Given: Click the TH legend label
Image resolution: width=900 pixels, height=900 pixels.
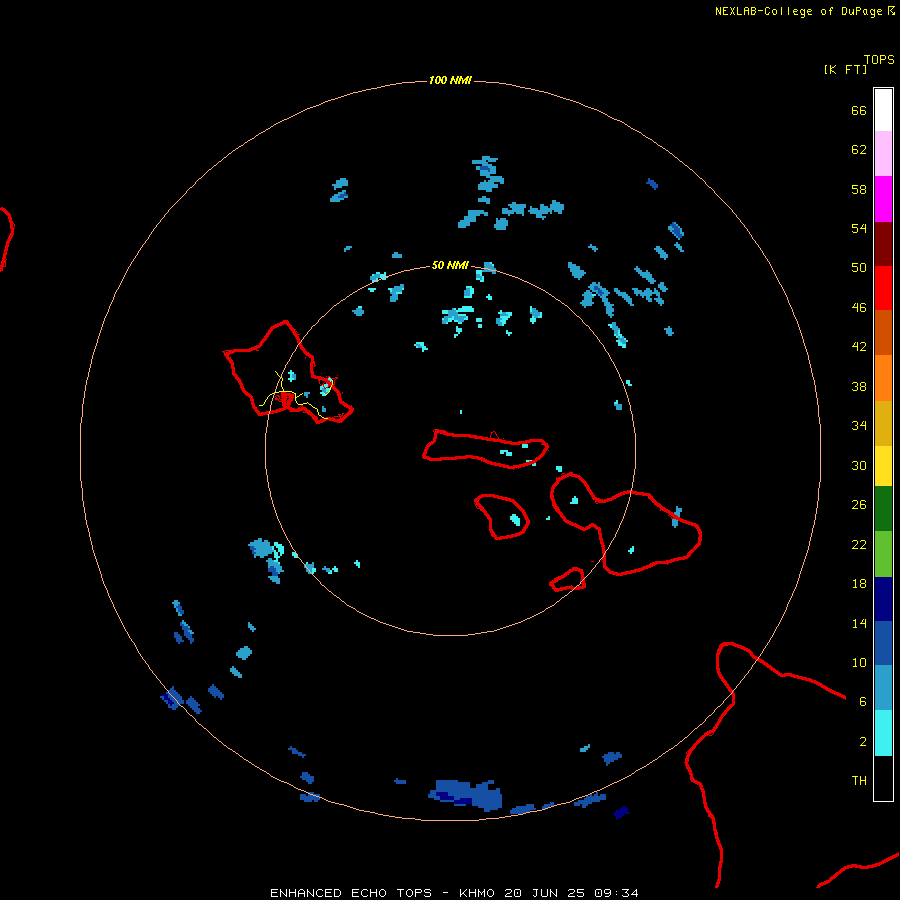Looking at the screenshot, I should [x=859, y=781].
